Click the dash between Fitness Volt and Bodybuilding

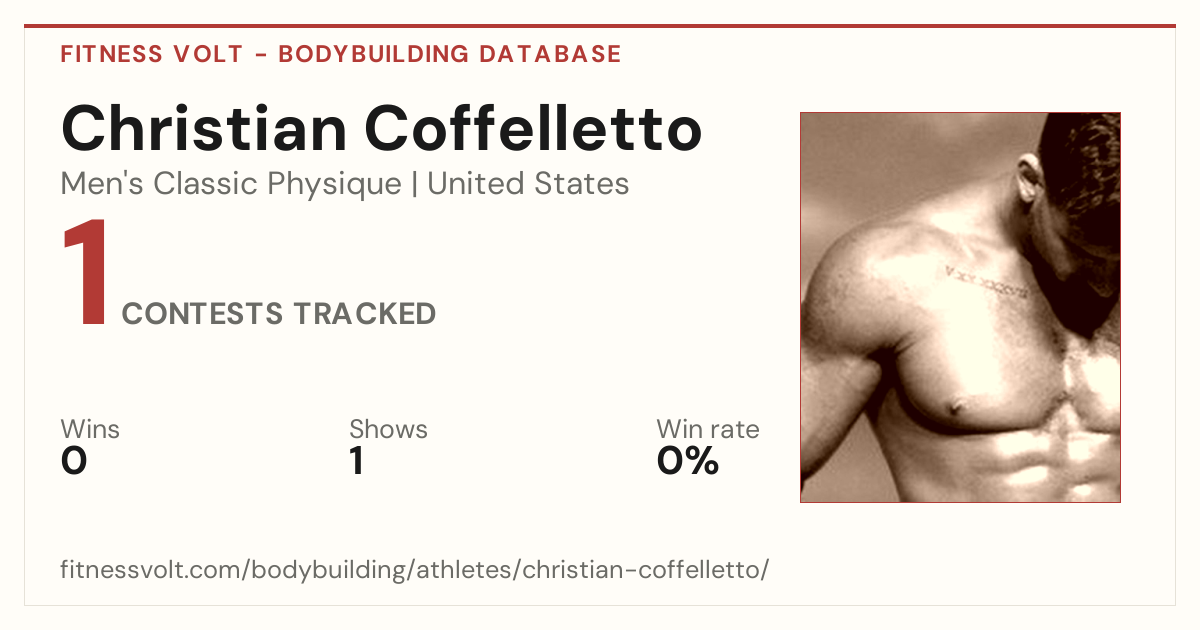[261, 55]
